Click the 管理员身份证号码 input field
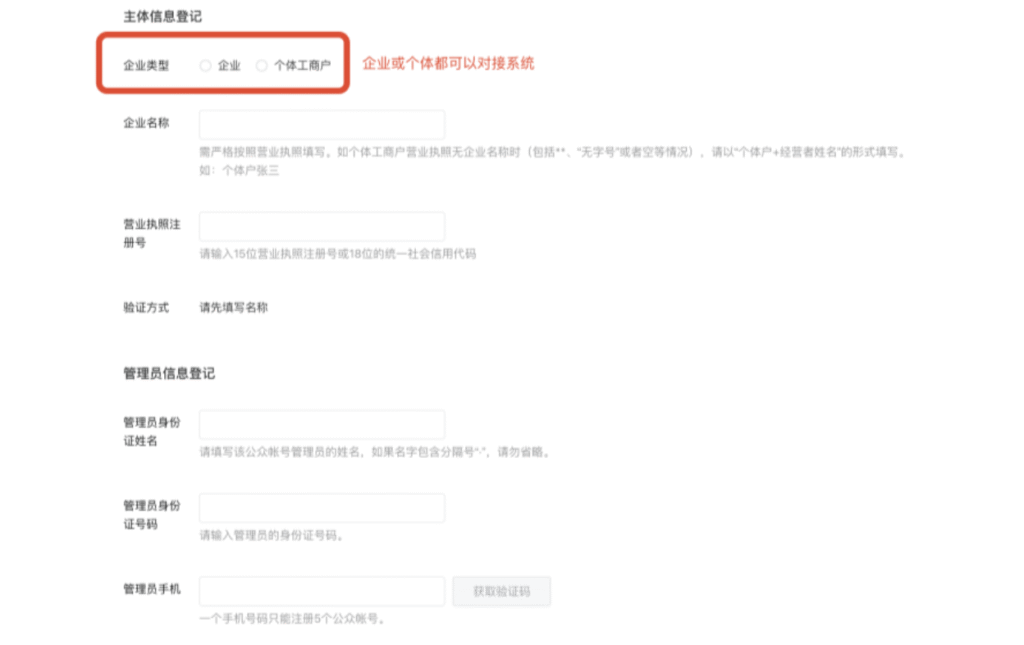1024x645 pixels. point(321,507)
